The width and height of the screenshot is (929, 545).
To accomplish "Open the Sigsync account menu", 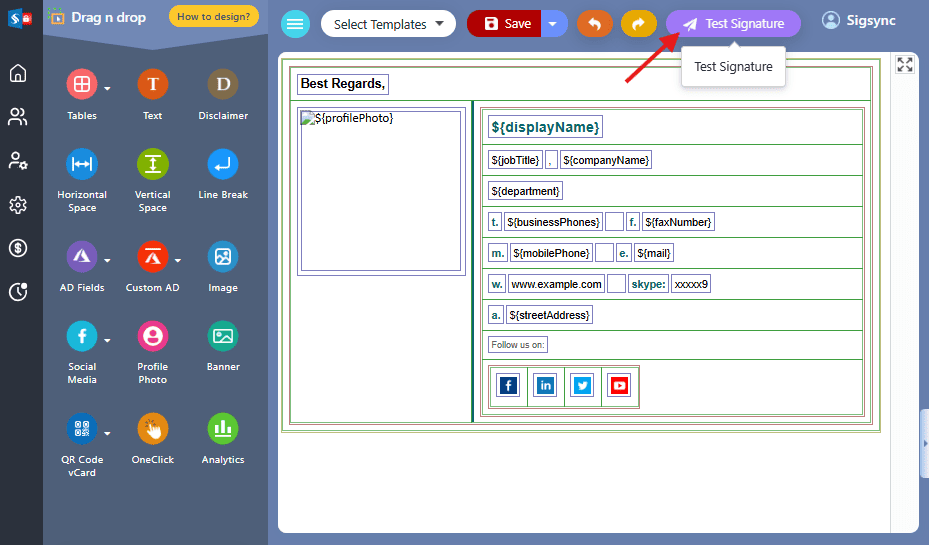I will coord(858,20).
